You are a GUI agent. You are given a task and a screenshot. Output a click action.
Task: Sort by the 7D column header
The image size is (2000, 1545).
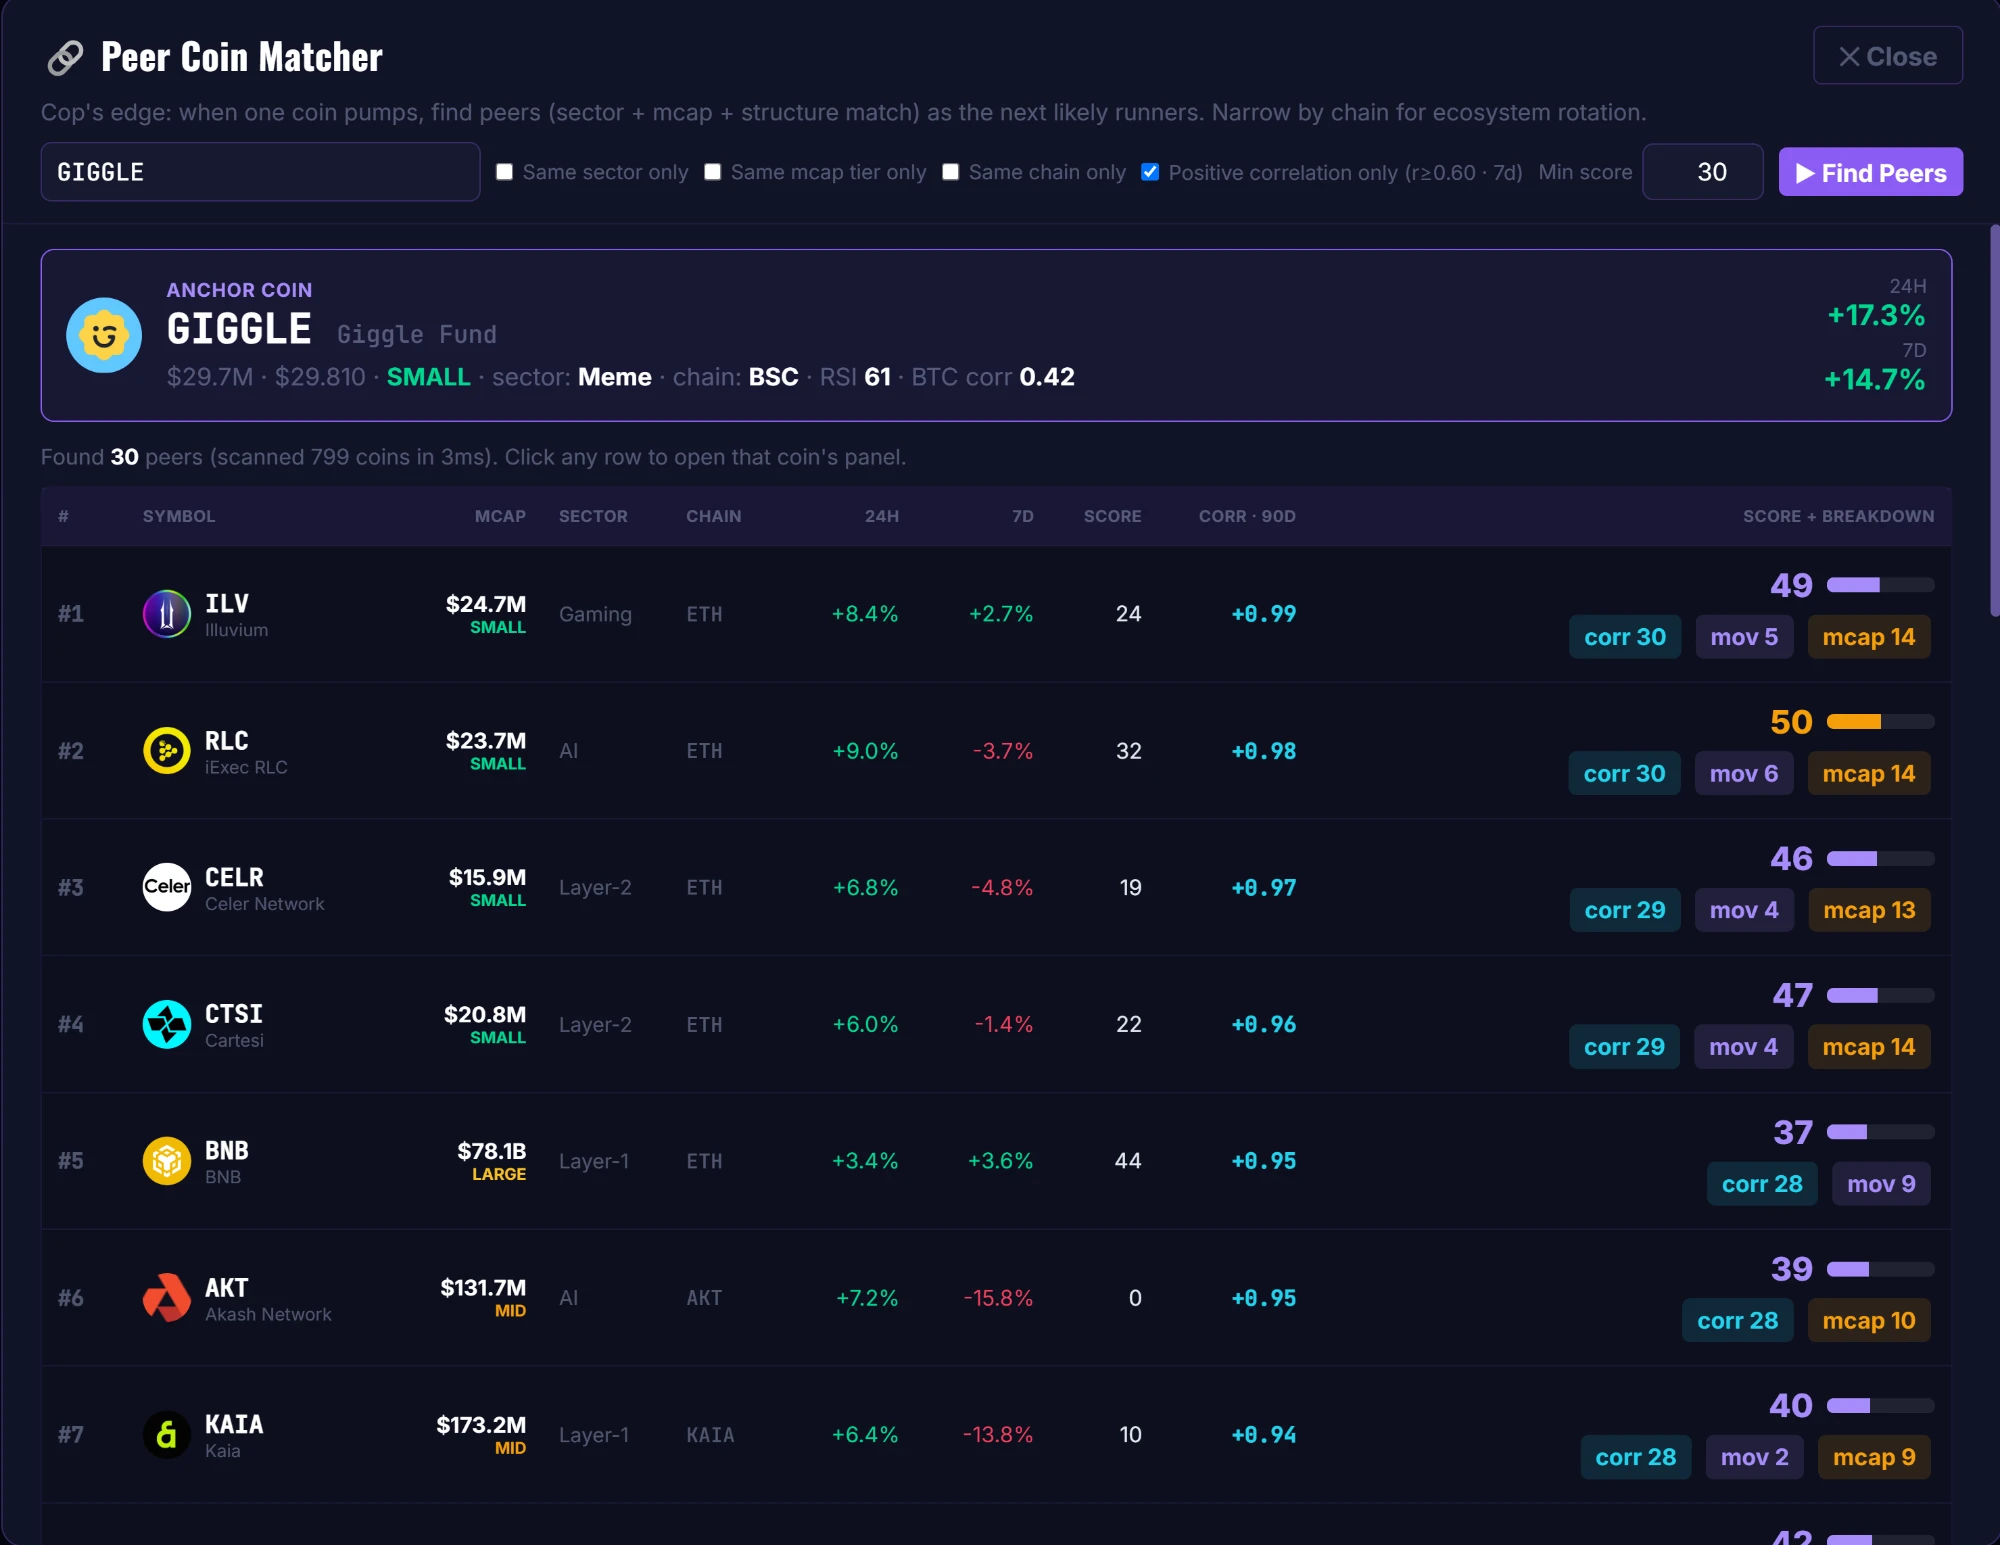[x=1022, y=516]
